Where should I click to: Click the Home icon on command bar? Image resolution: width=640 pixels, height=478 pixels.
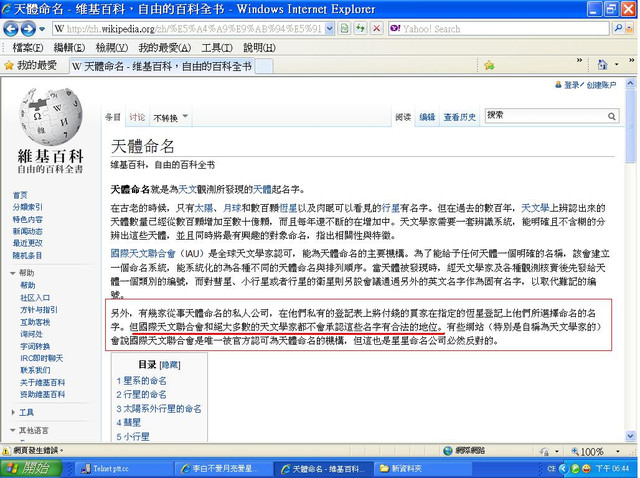click(602, 65)
